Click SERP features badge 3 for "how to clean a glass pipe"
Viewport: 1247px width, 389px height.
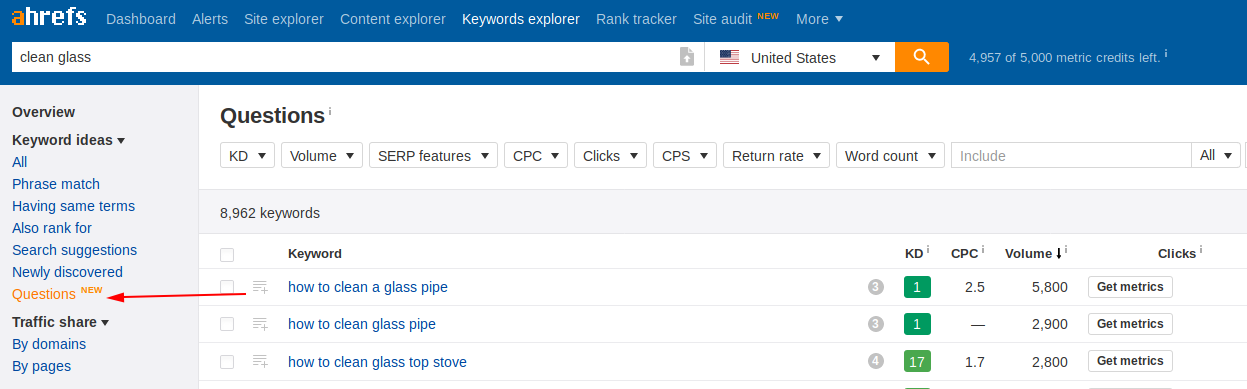876,287
